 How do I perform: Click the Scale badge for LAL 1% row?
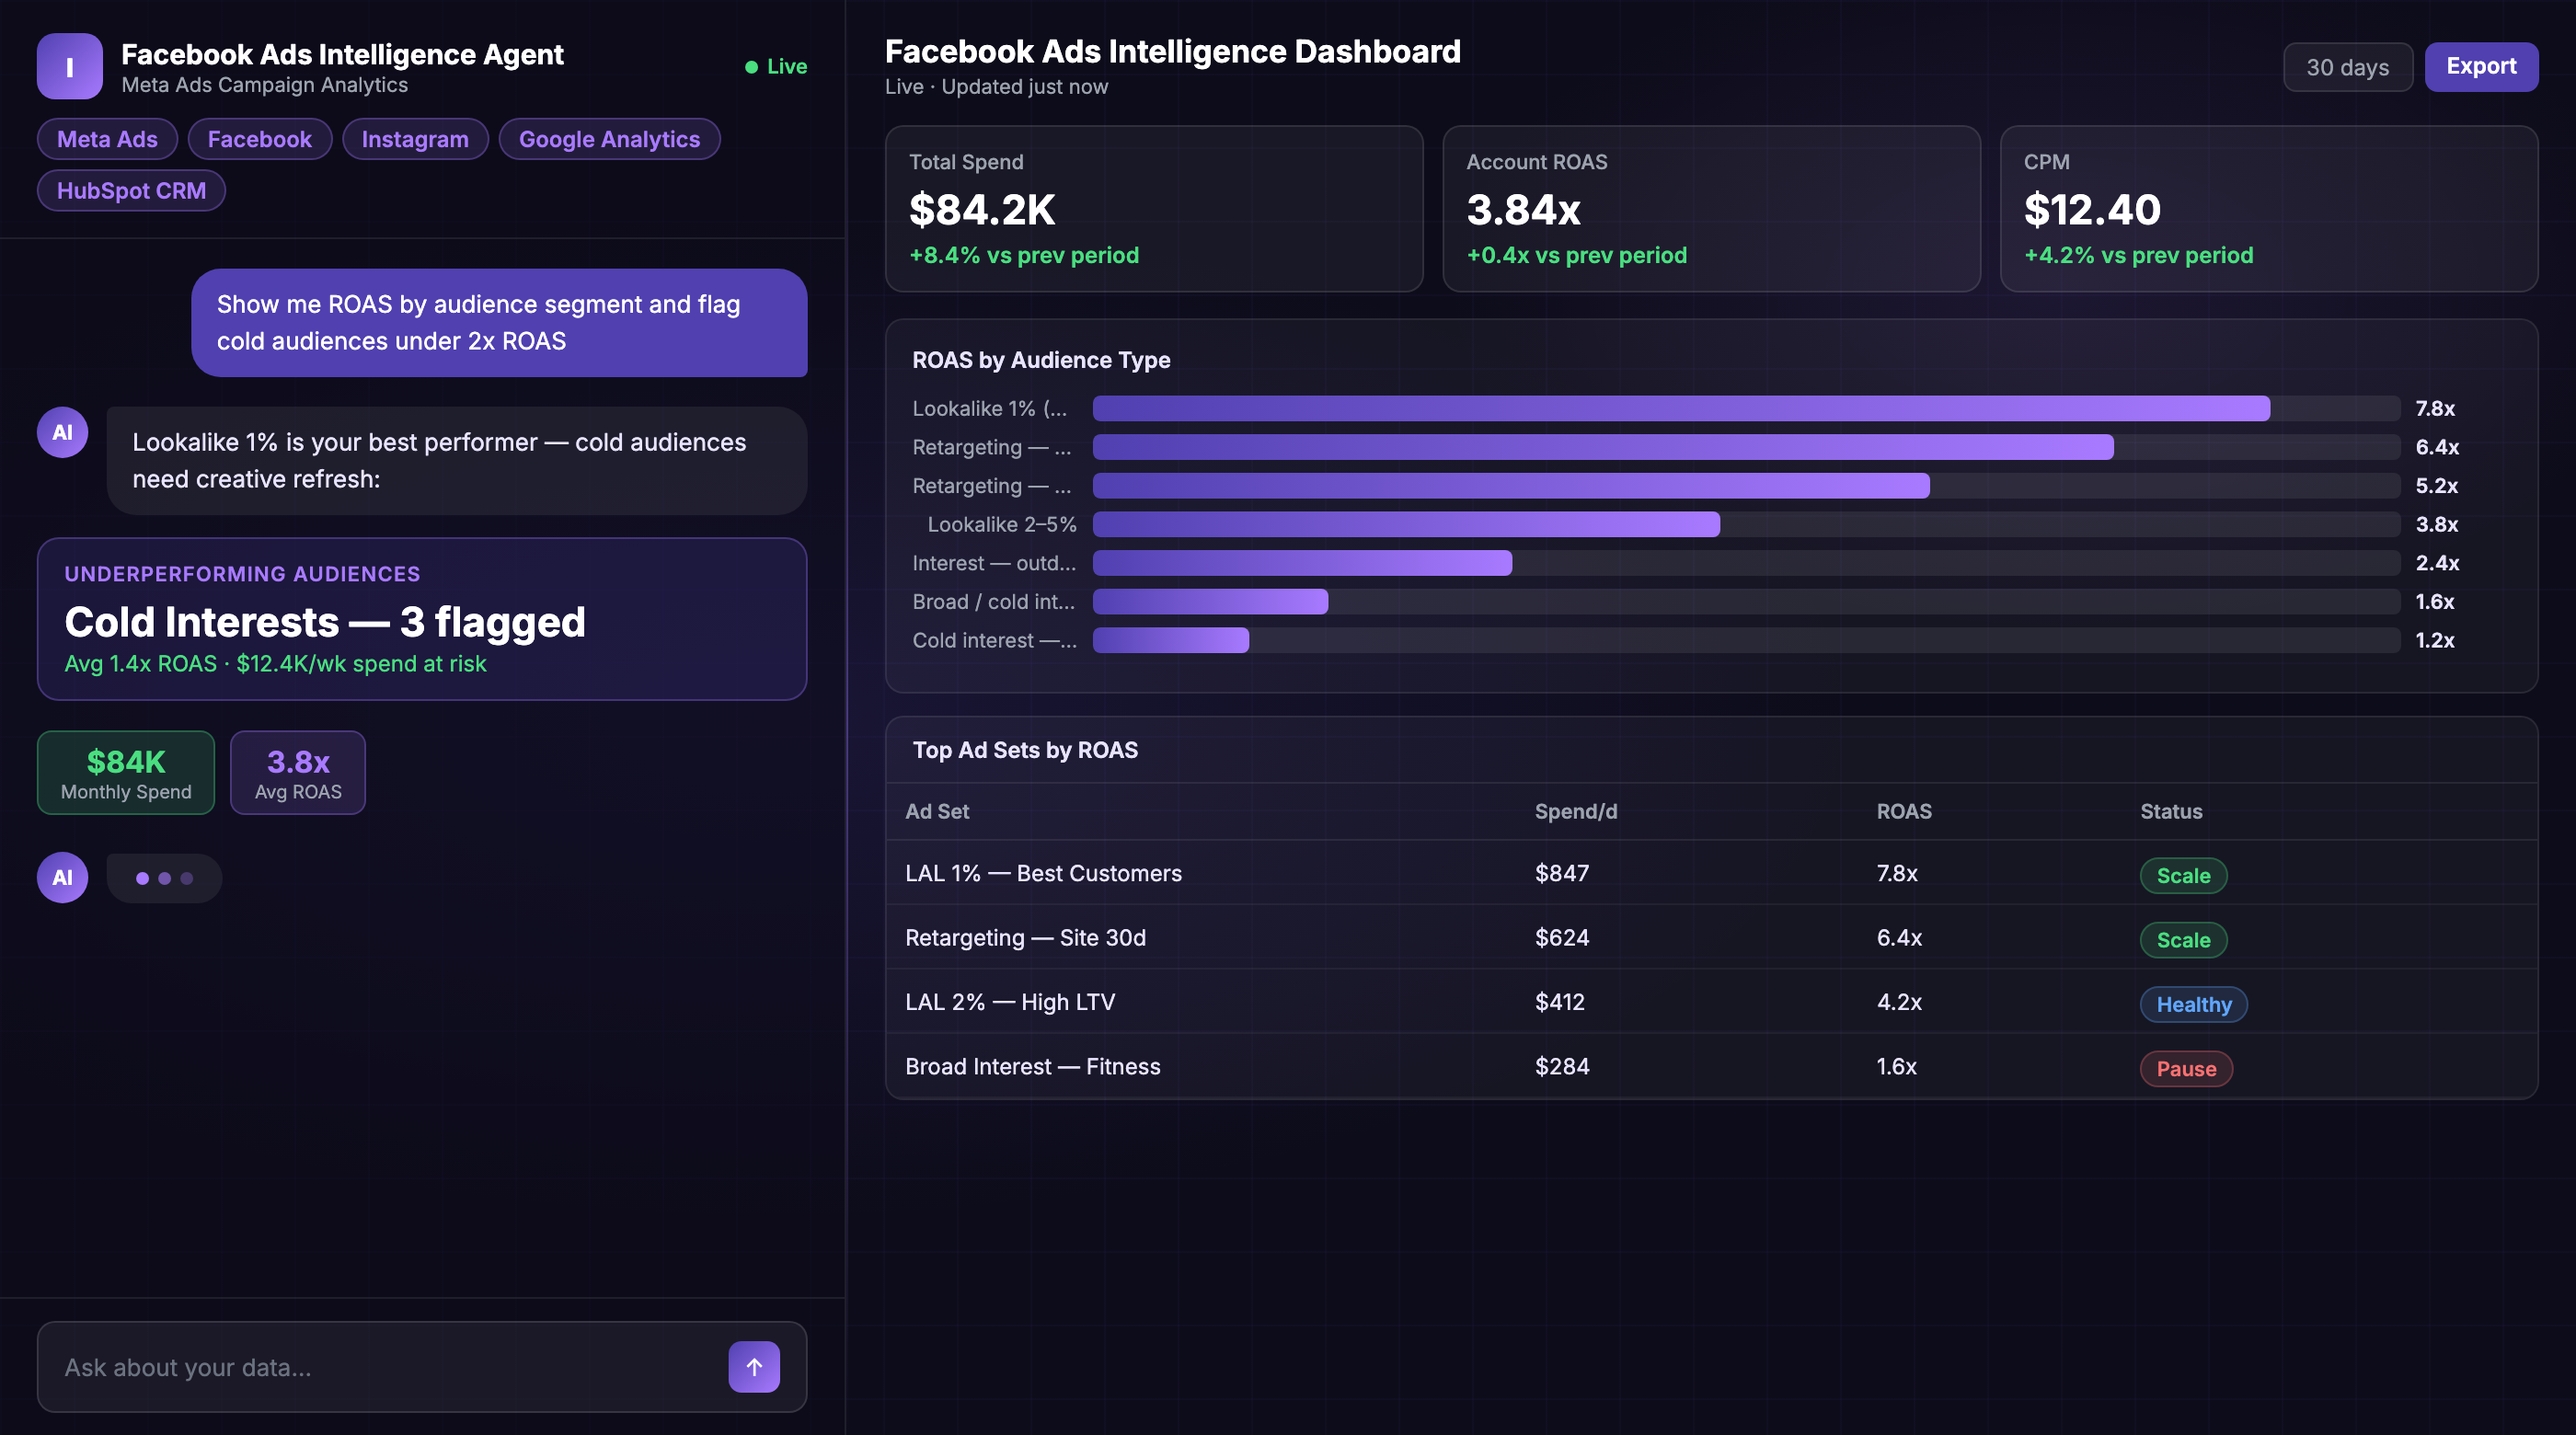tap(2183, 875)
